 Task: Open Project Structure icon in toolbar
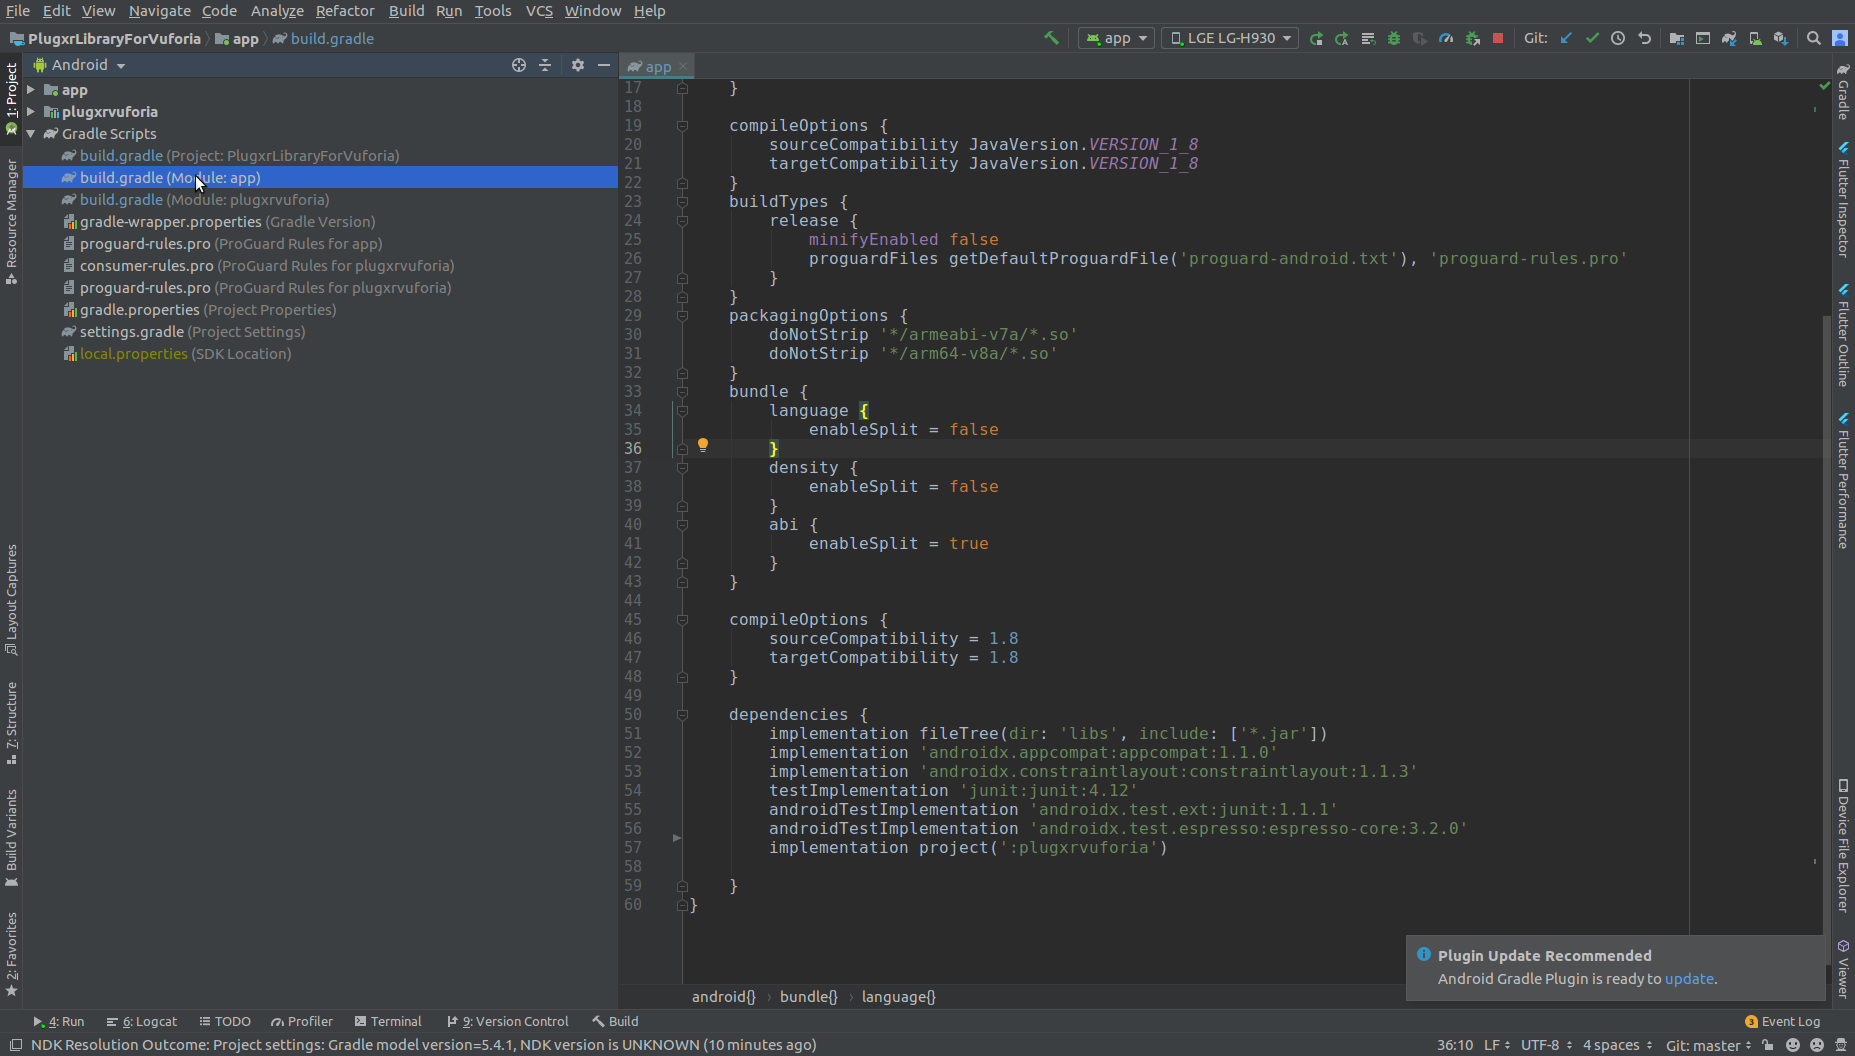(x=1677, y=38)
